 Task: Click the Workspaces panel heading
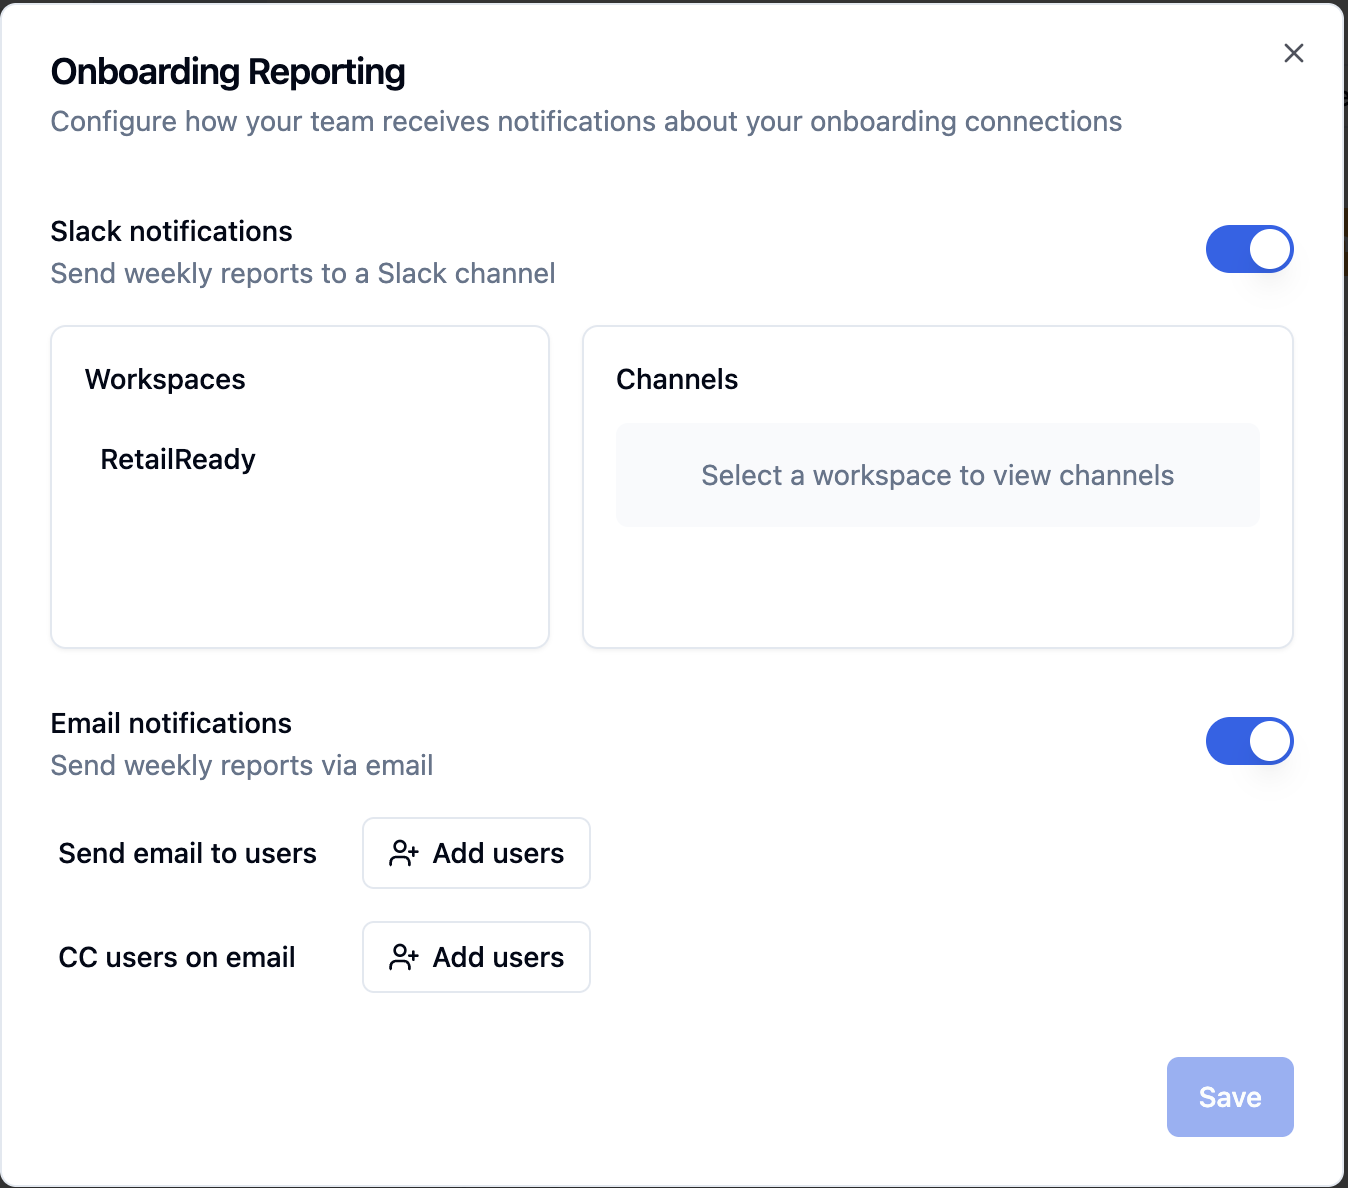[x=165, y=379]
